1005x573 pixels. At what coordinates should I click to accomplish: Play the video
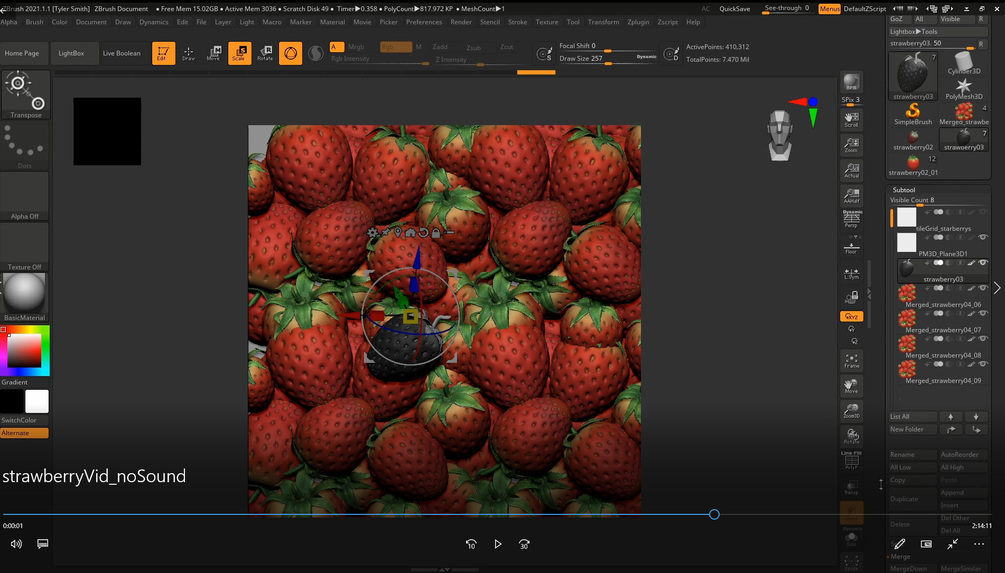(497, 544)
